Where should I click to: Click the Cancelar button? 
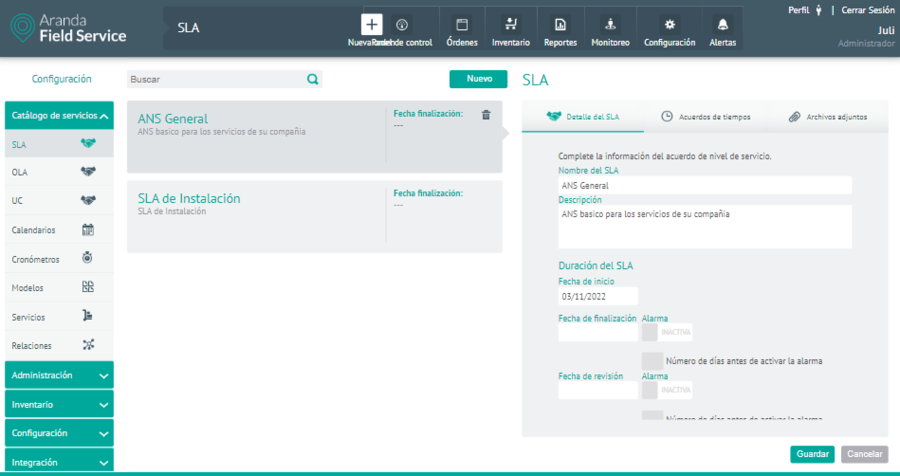864,454
